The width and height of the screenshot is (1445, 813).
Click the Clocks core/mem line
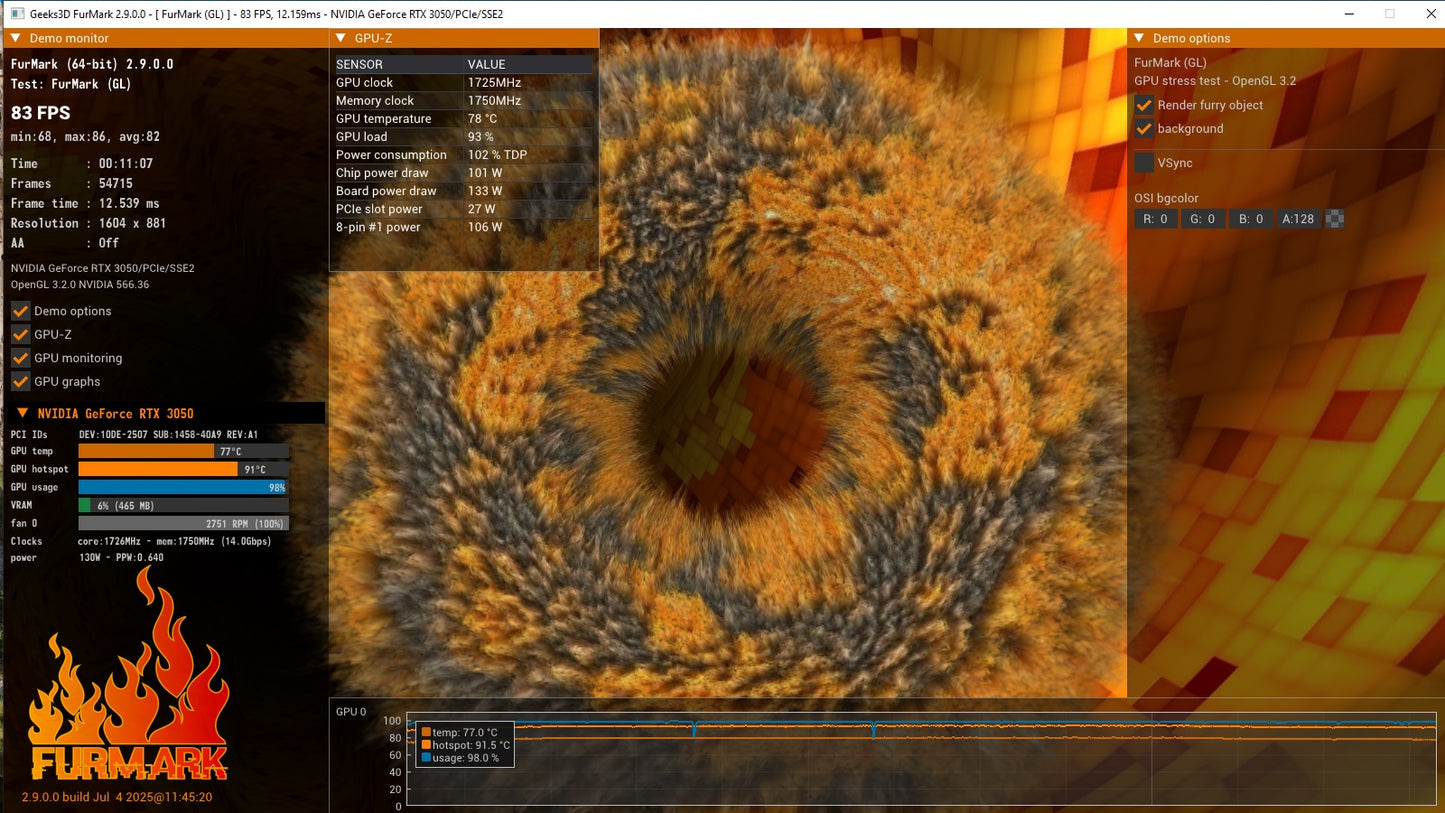[141, 541]
